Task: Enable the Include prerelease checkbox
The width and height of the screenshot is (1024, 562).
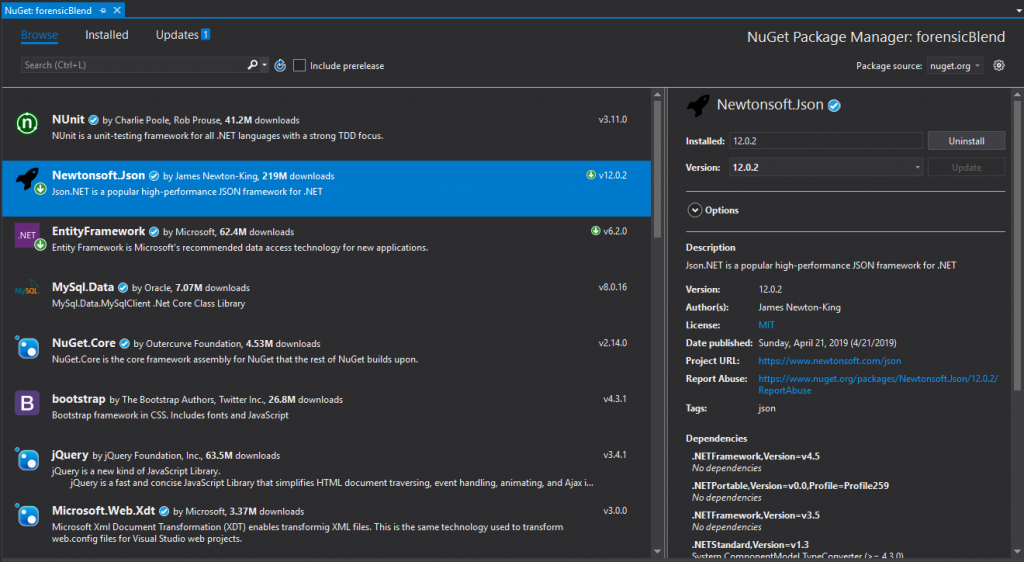Action: [299, 66]
